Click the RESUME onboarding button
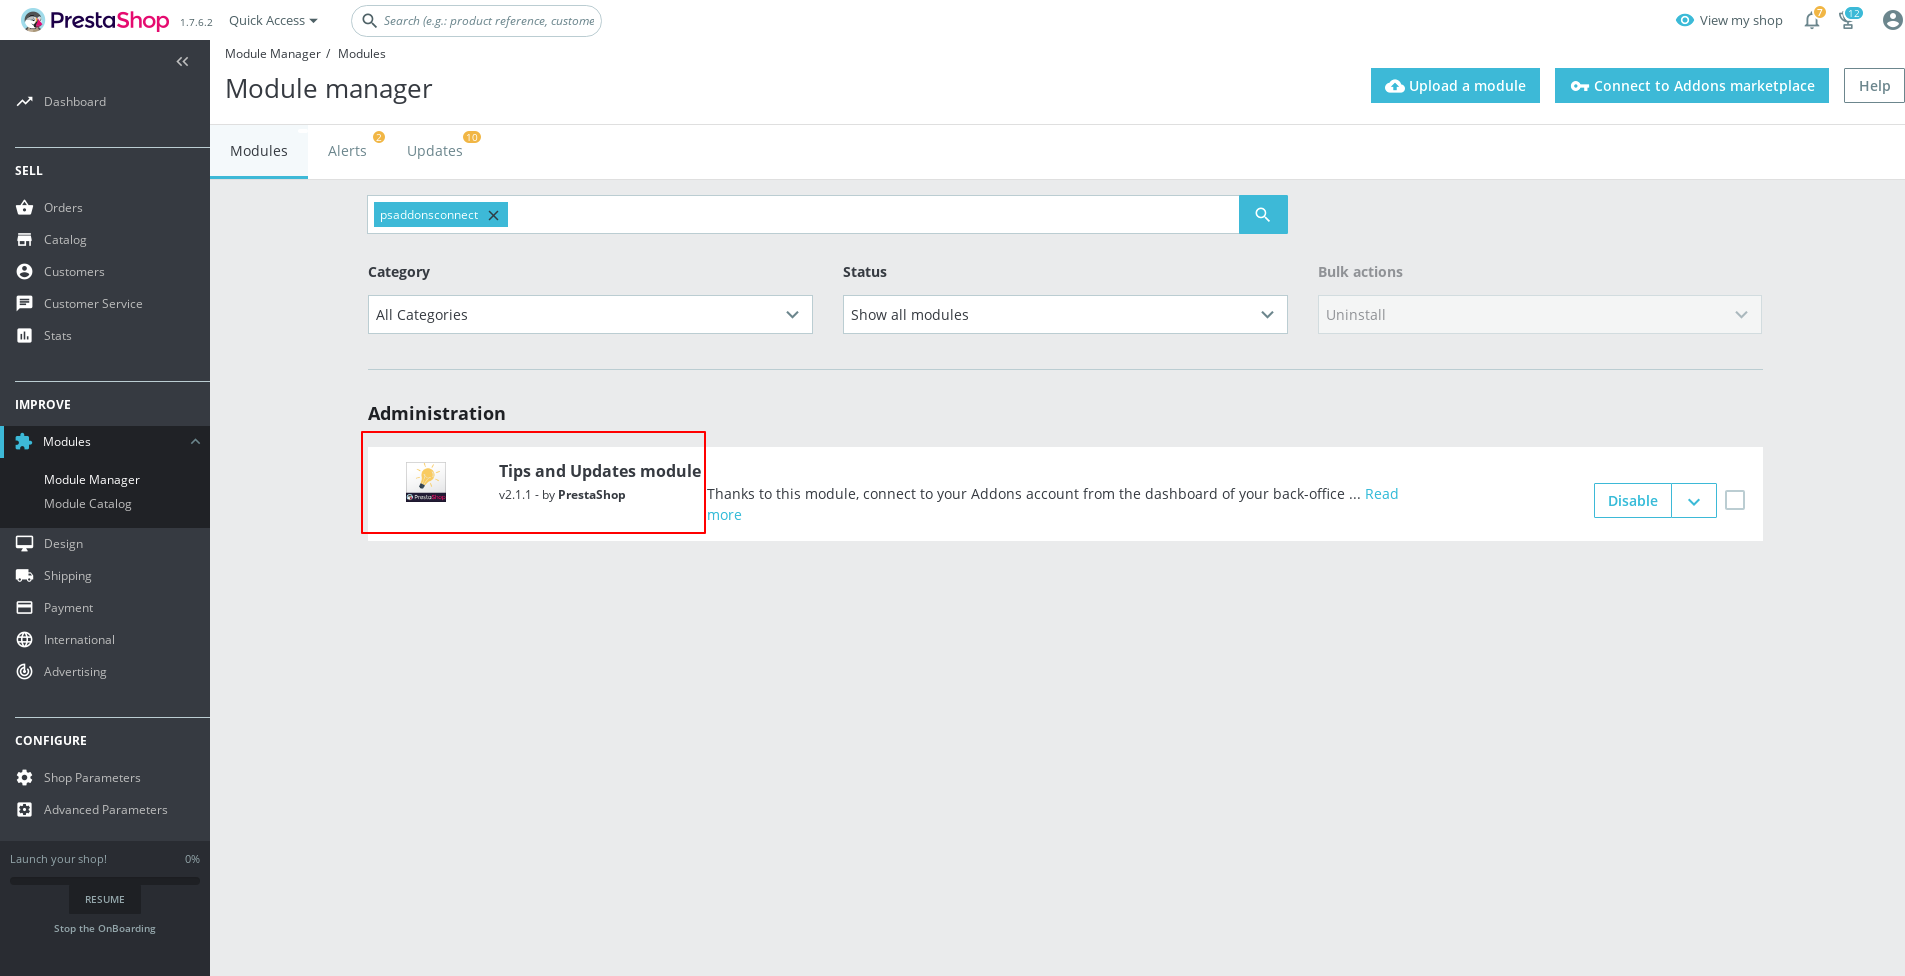Viewport: 1905px width, 976px height. point(105,900)
